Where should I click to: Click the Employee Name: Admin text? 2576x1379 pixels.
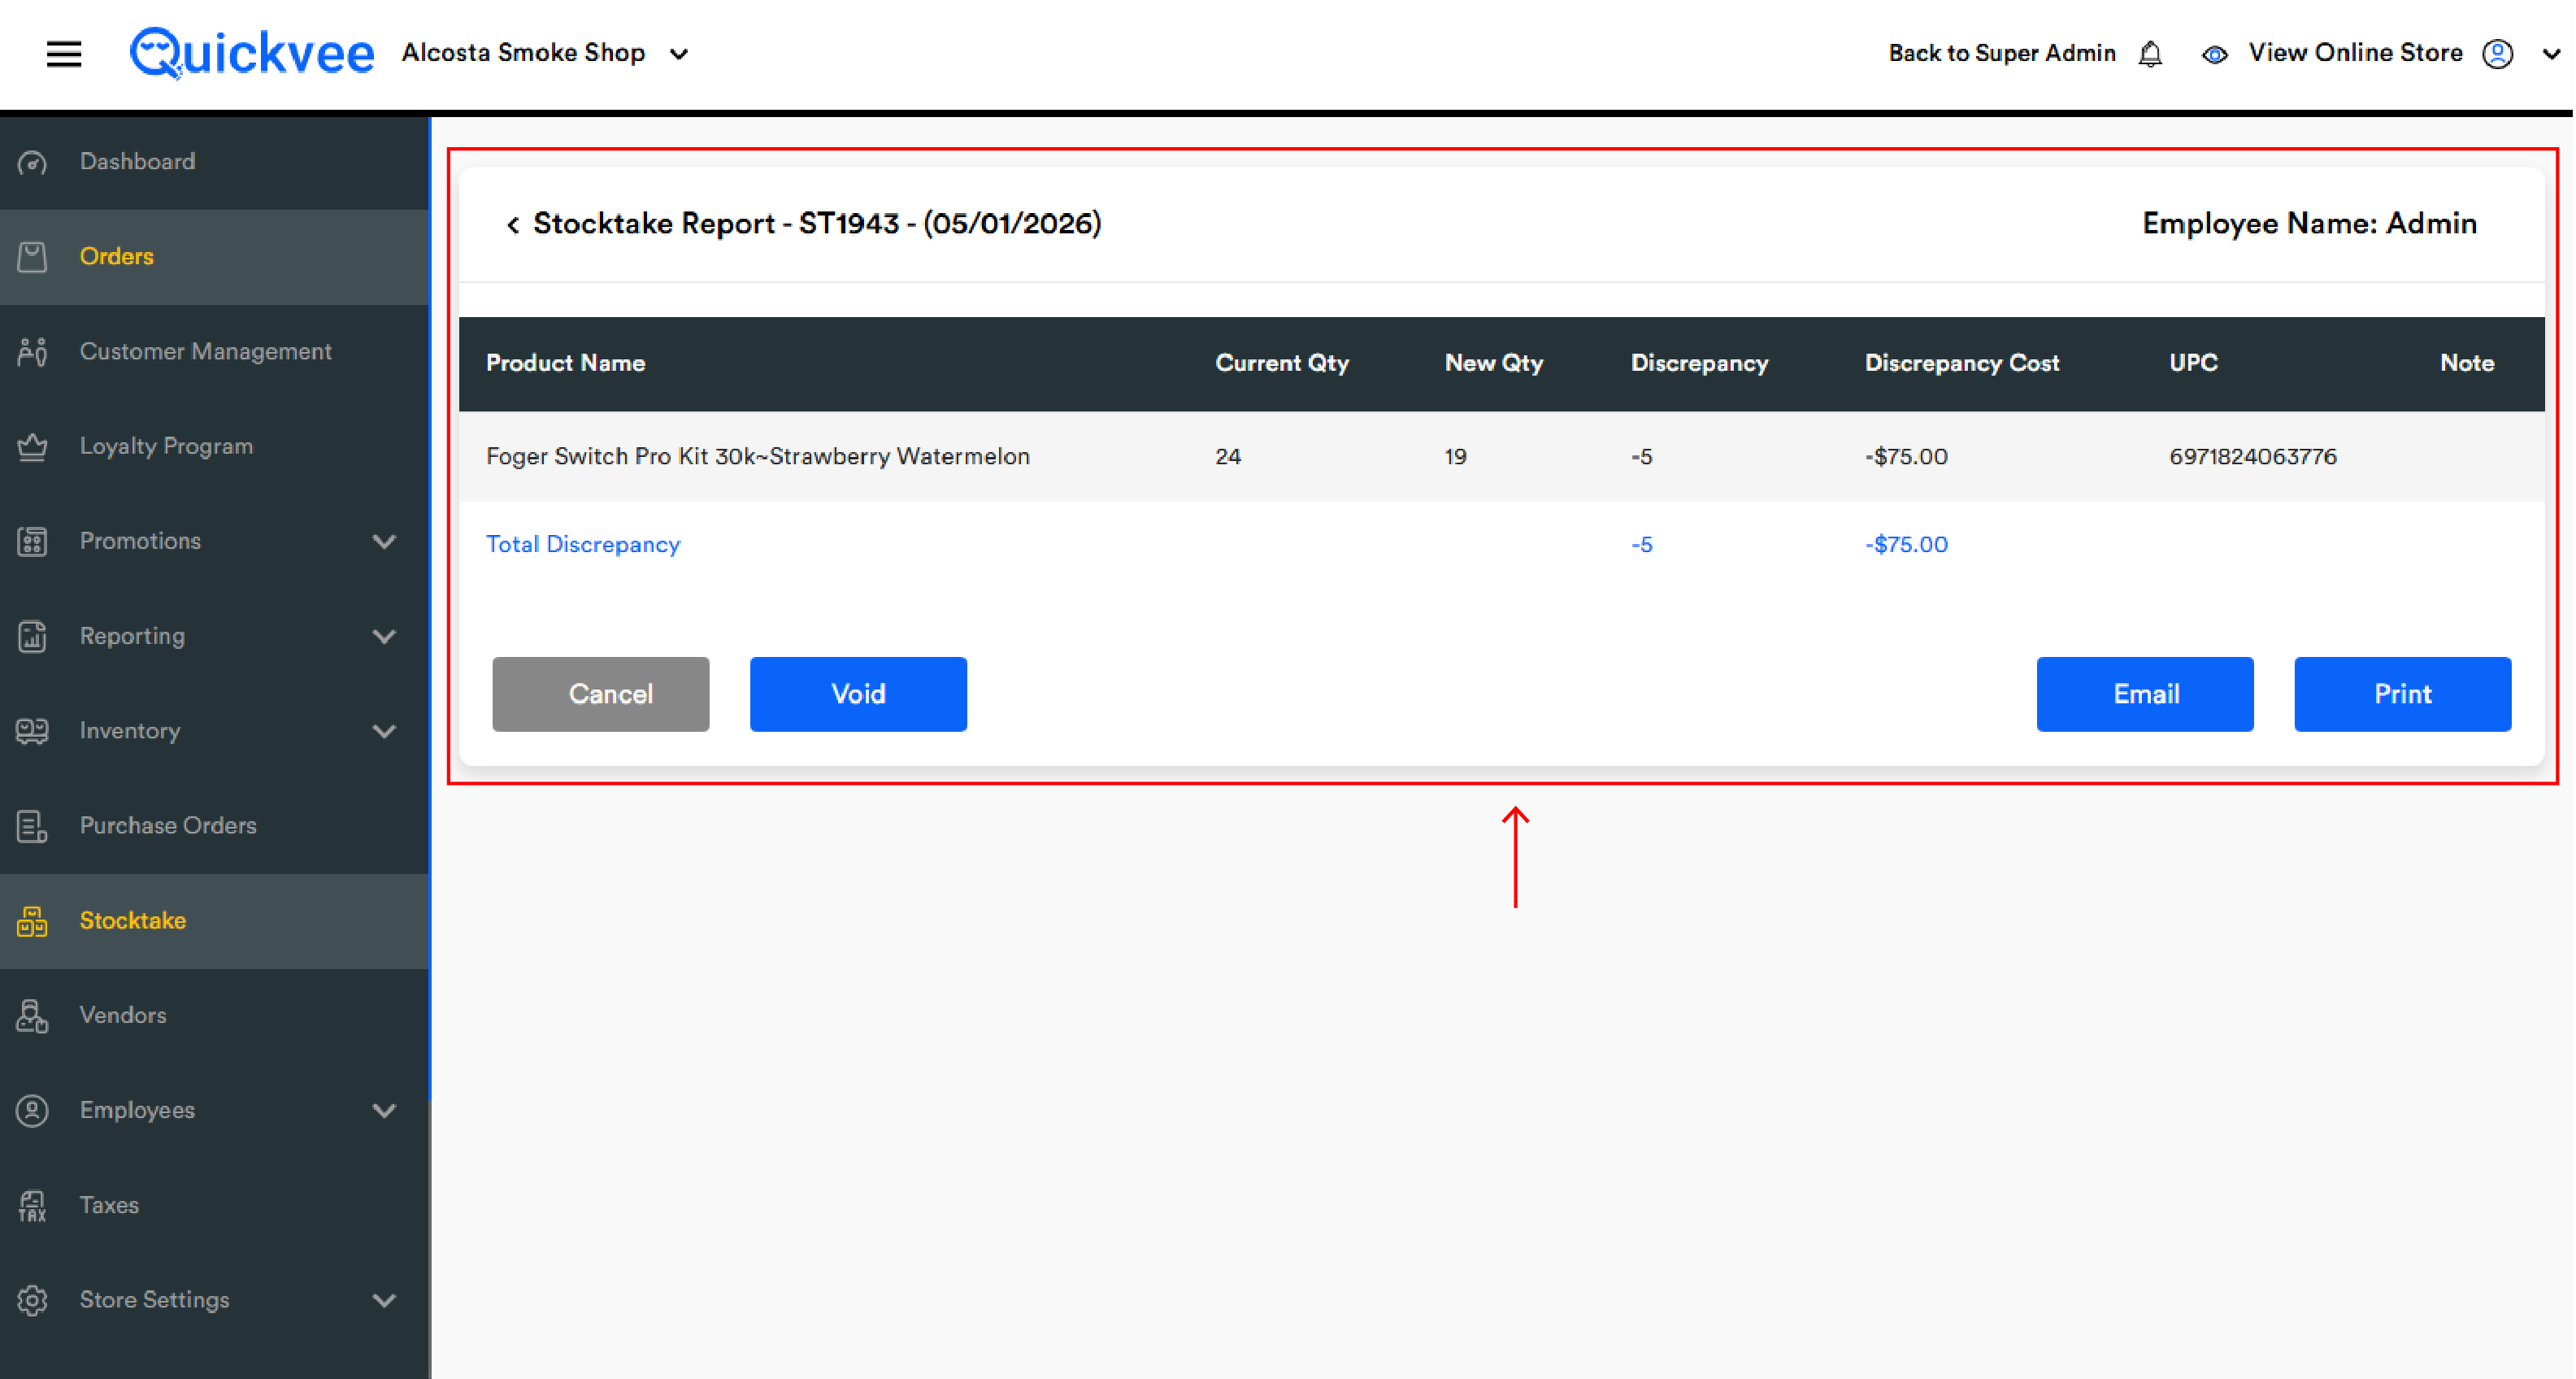click(2309, 223)
